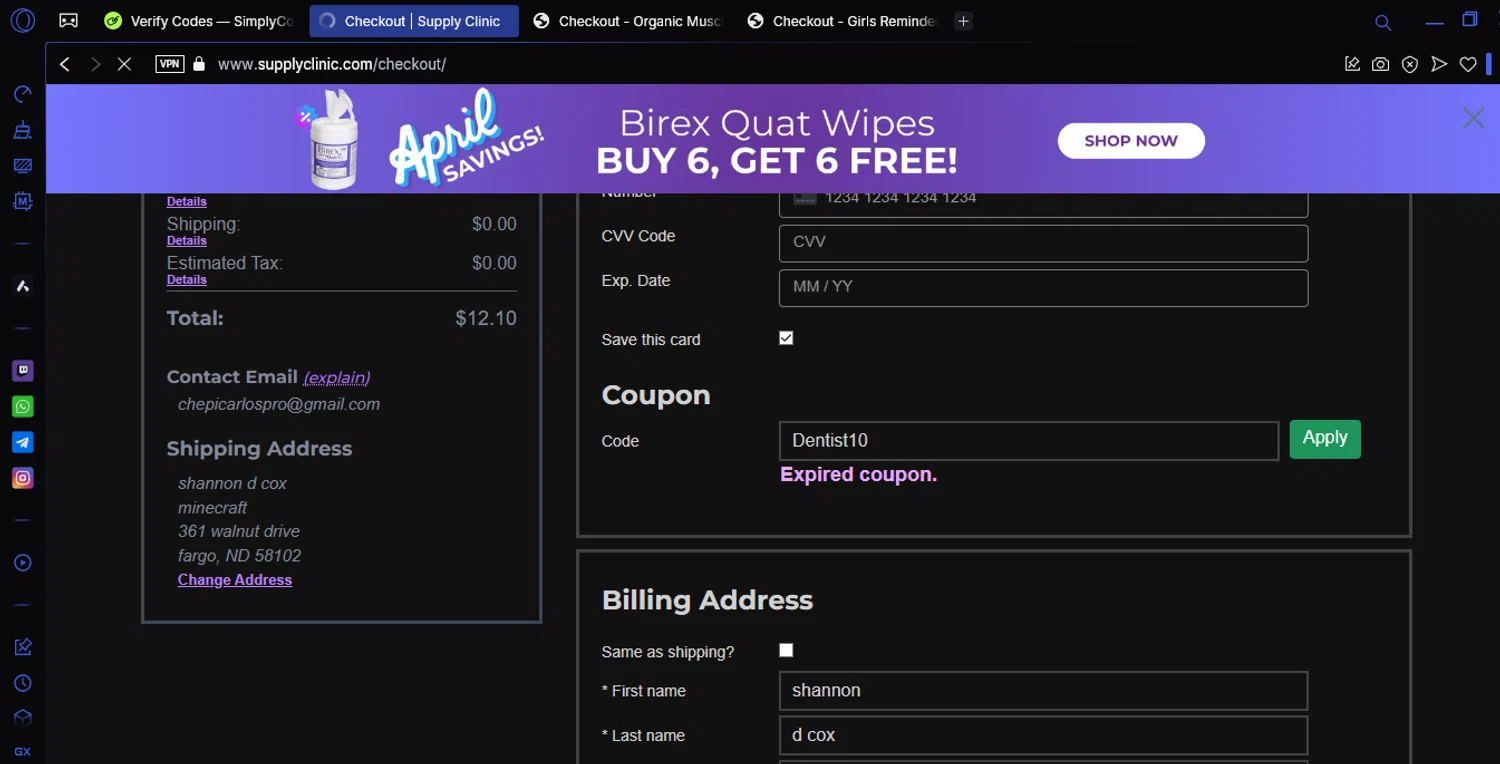The height and width of the screenshot is (764, 1500).
Task: Open the GX Control speedometer panel
Action: pos(23,94)
